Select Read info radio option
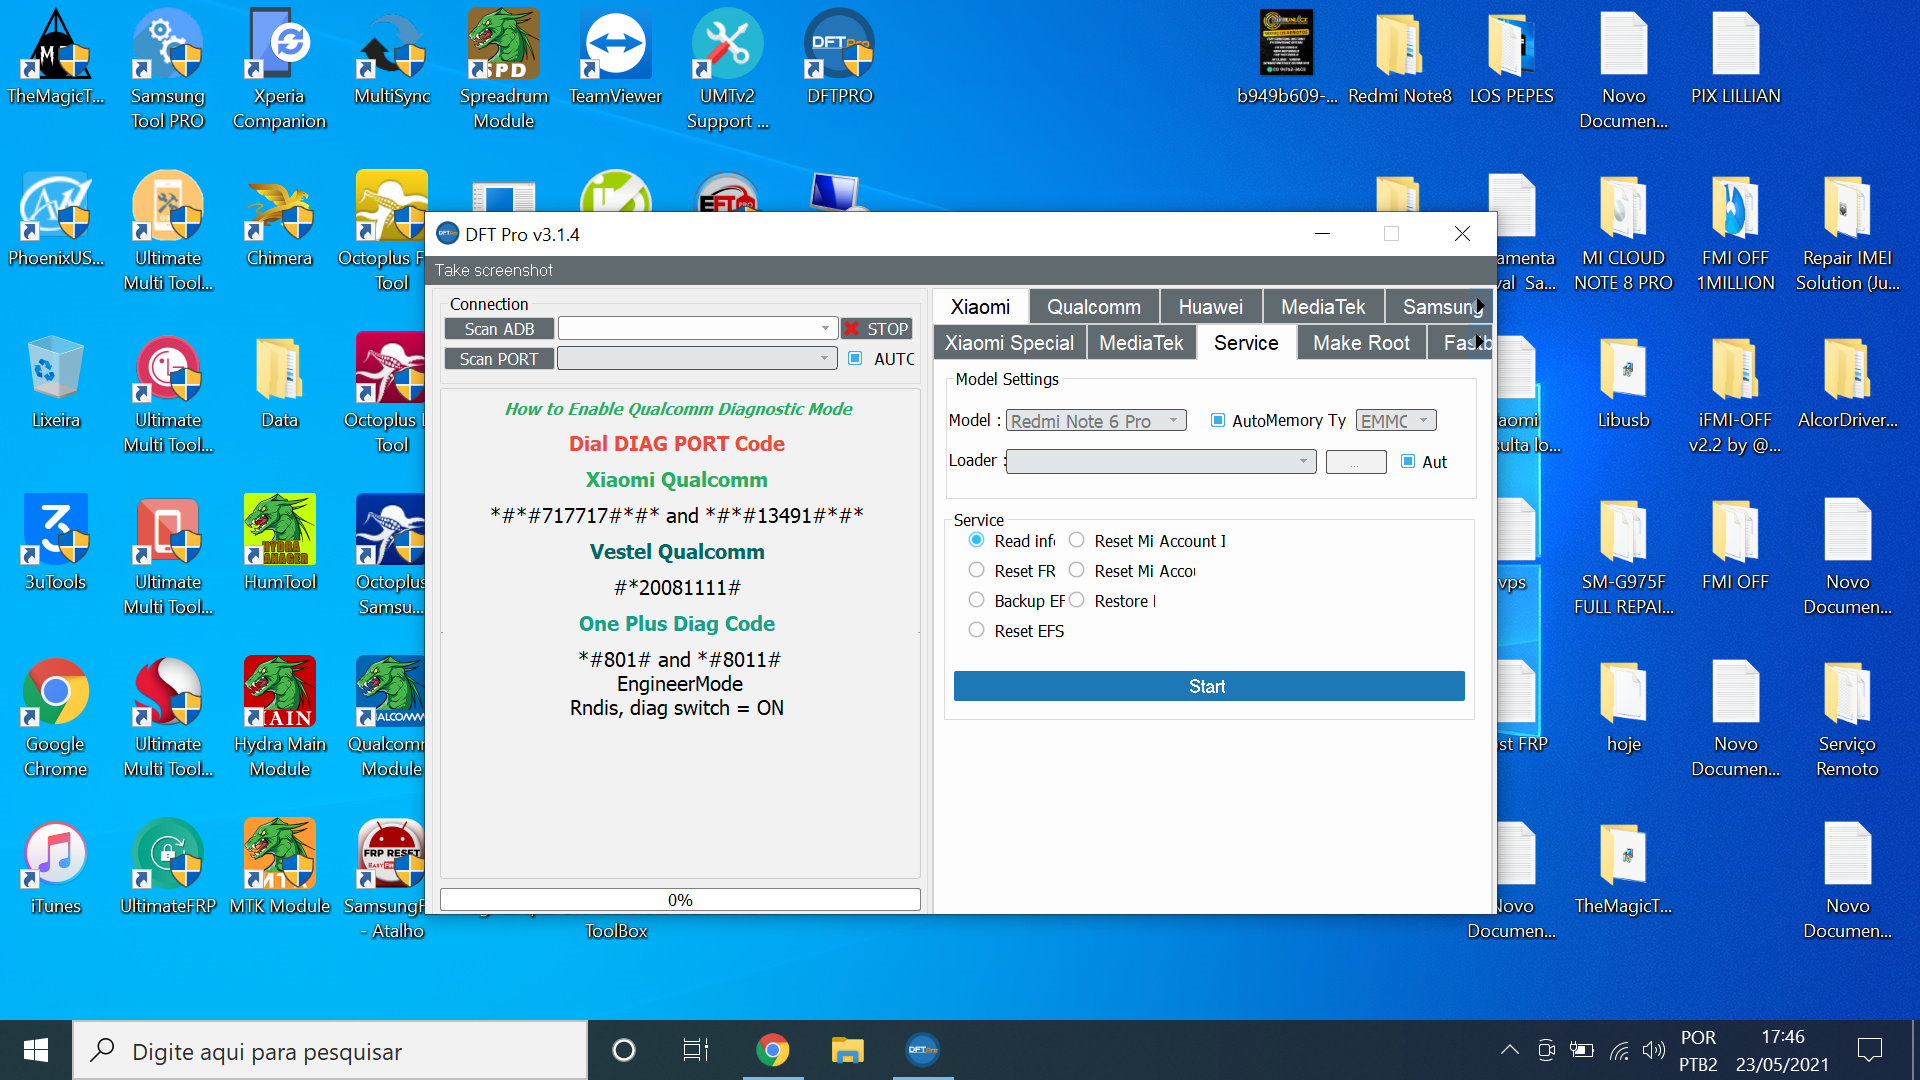The height and width of the screenshot is (1080, 1920). click(977, 540)
